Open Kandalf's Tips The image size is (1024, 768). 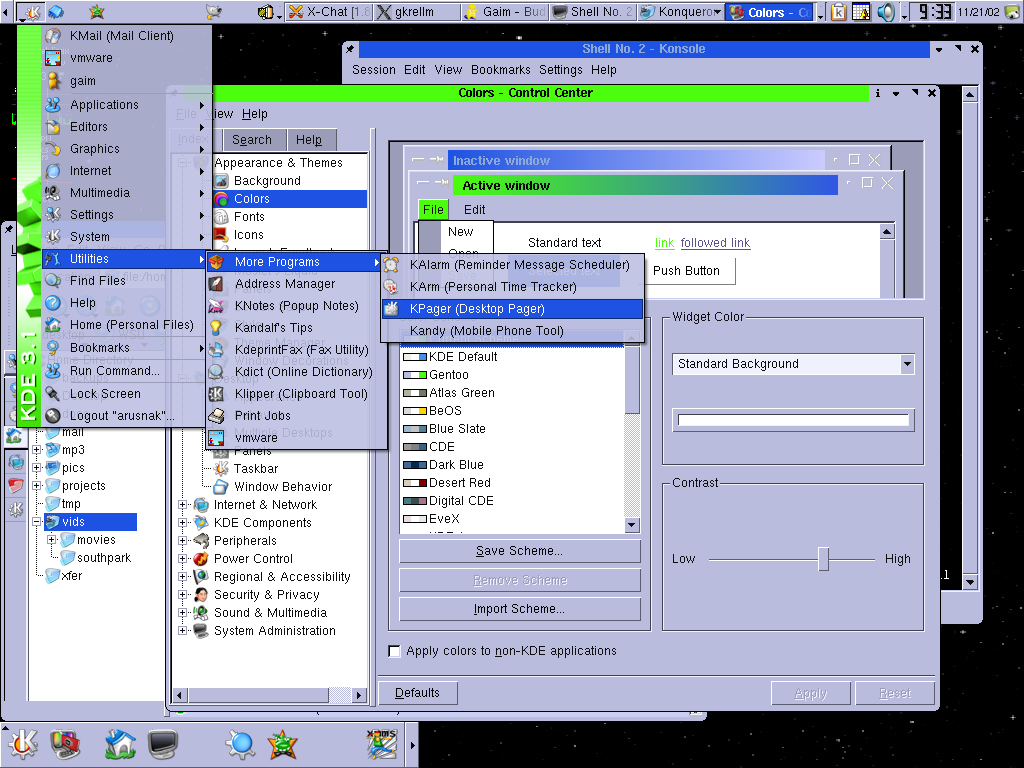pyautogui.click(x=296, y=328)
